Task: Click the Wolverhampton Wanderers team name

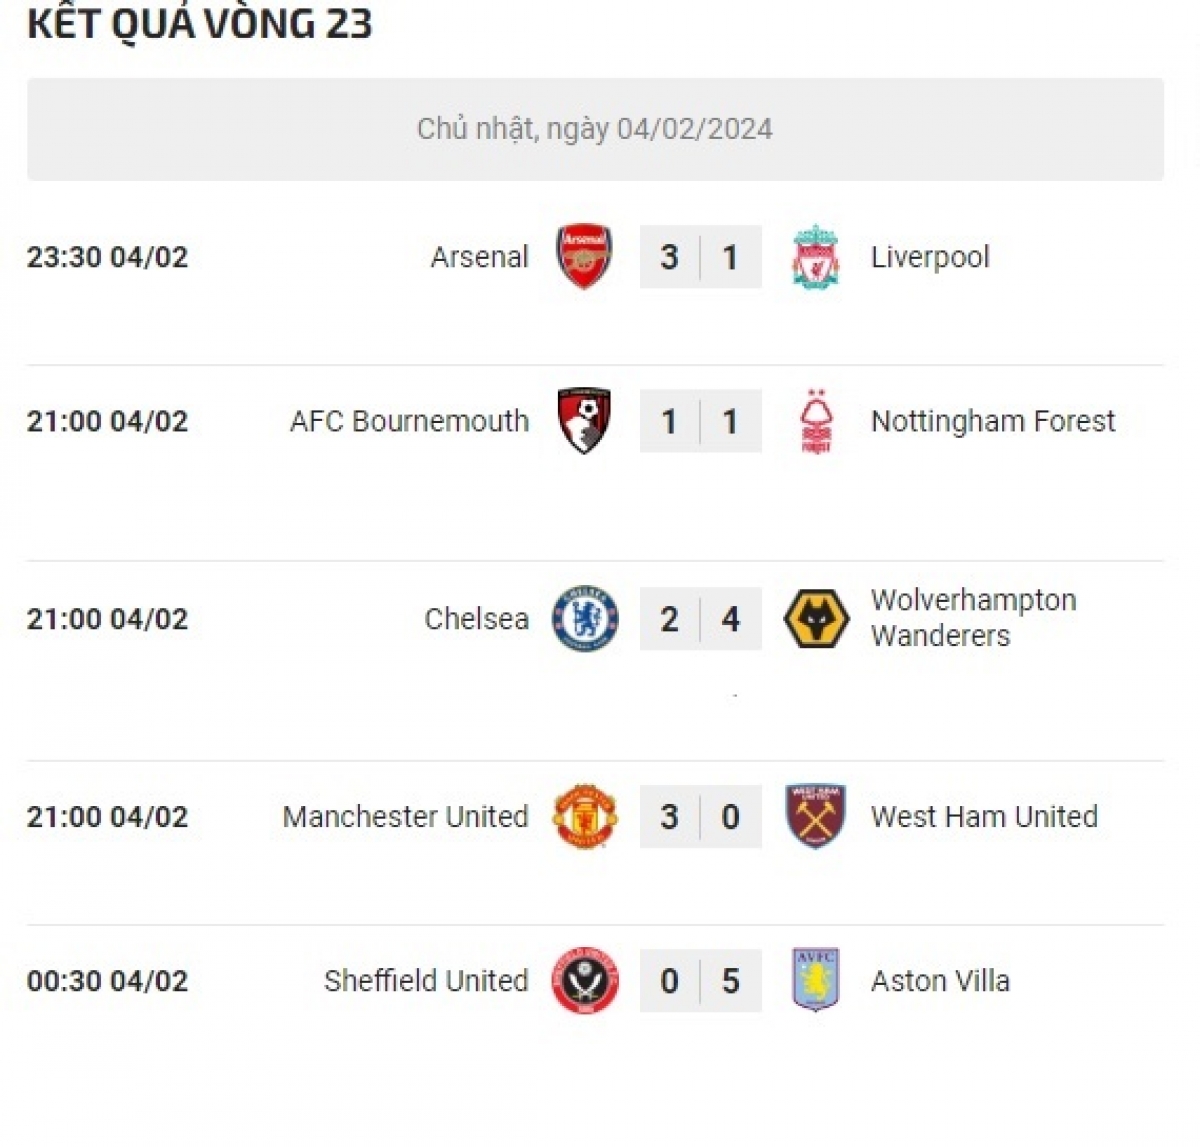Action: coord(974,618)
